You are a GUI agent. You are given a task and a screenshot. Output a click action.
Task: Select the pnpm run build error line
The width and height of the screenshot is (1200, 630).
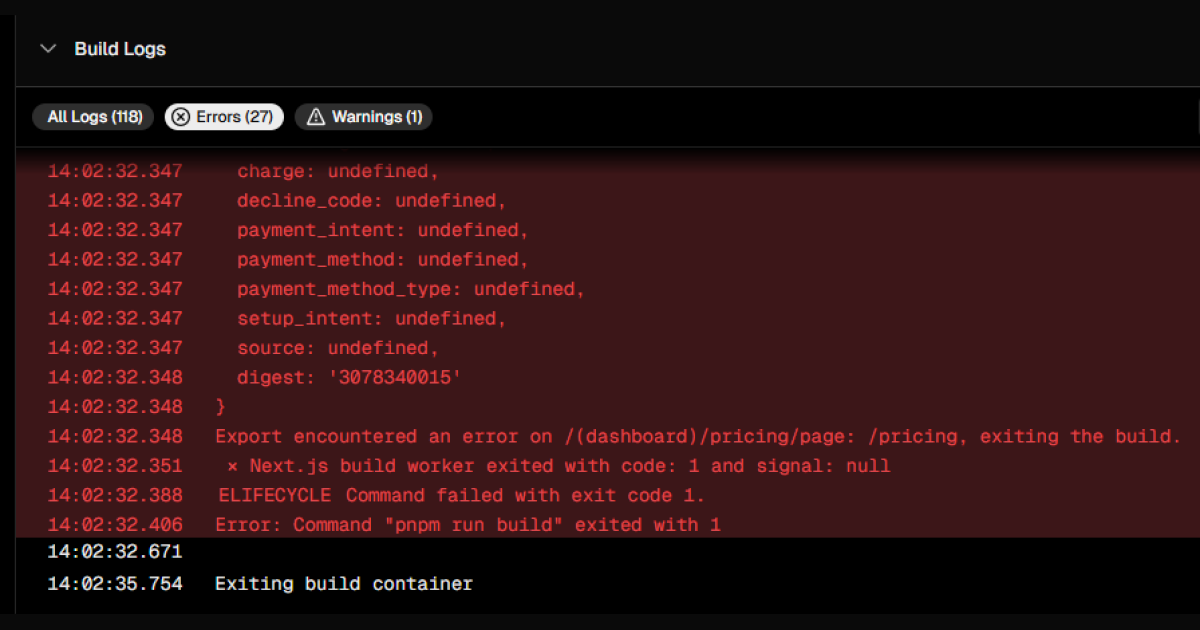[607, 524]
